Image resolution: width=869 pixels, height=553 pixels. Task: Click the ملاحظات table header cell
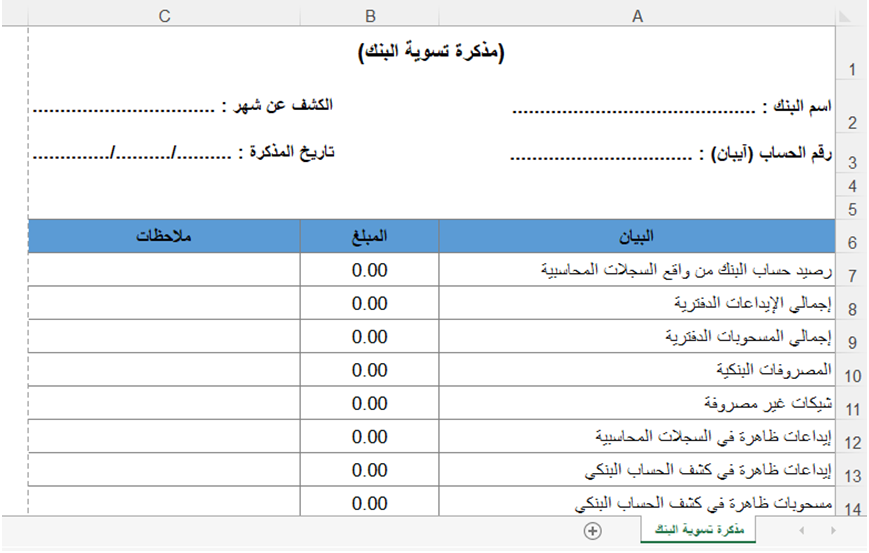pos(164,237)
